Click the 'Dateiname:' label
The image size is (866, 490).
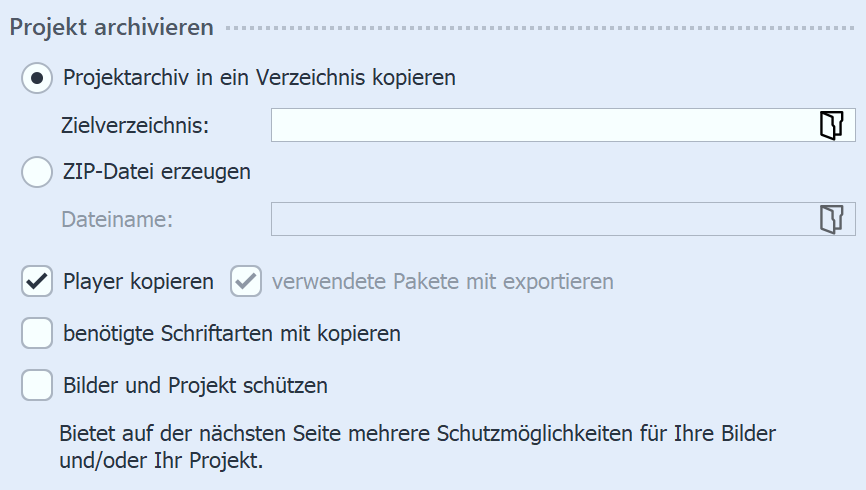[x=117, y=220]
